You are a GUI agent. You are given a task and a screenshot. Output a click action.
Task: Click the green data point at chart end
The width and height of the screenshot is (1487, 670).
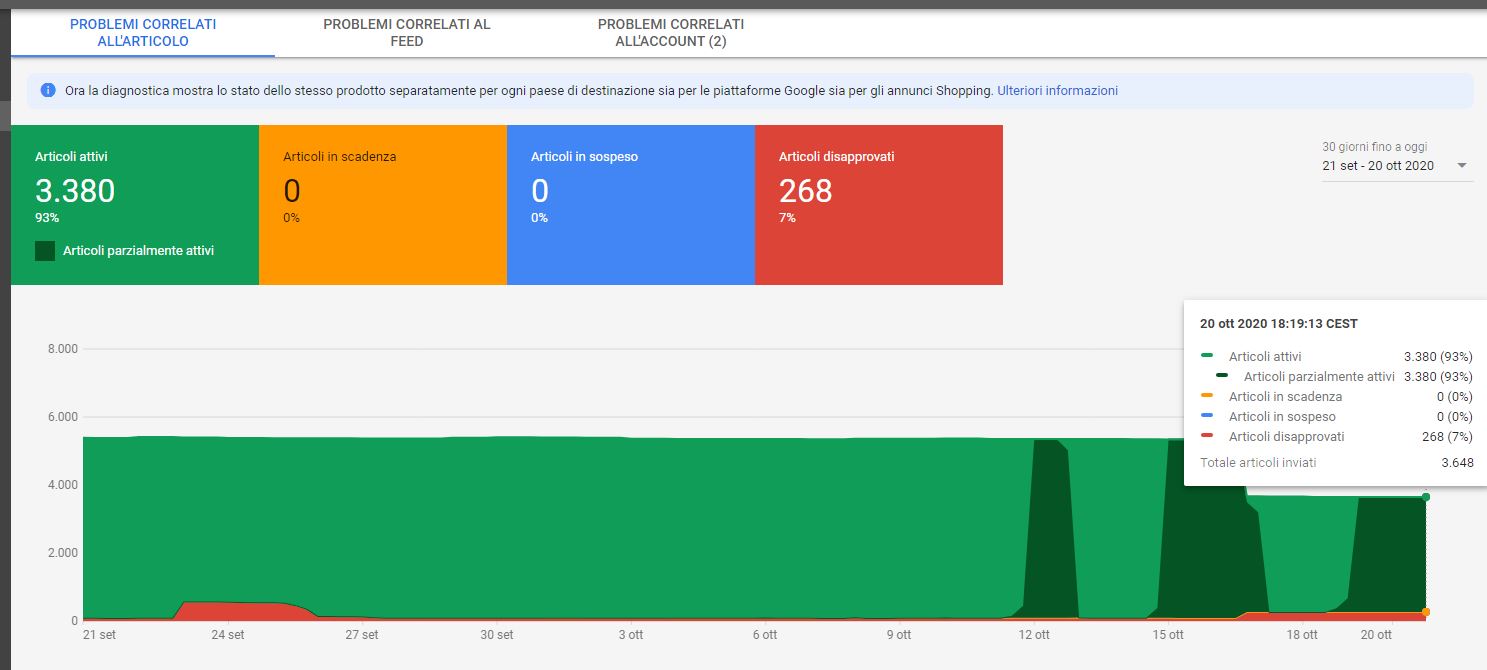pos(1425,497)
